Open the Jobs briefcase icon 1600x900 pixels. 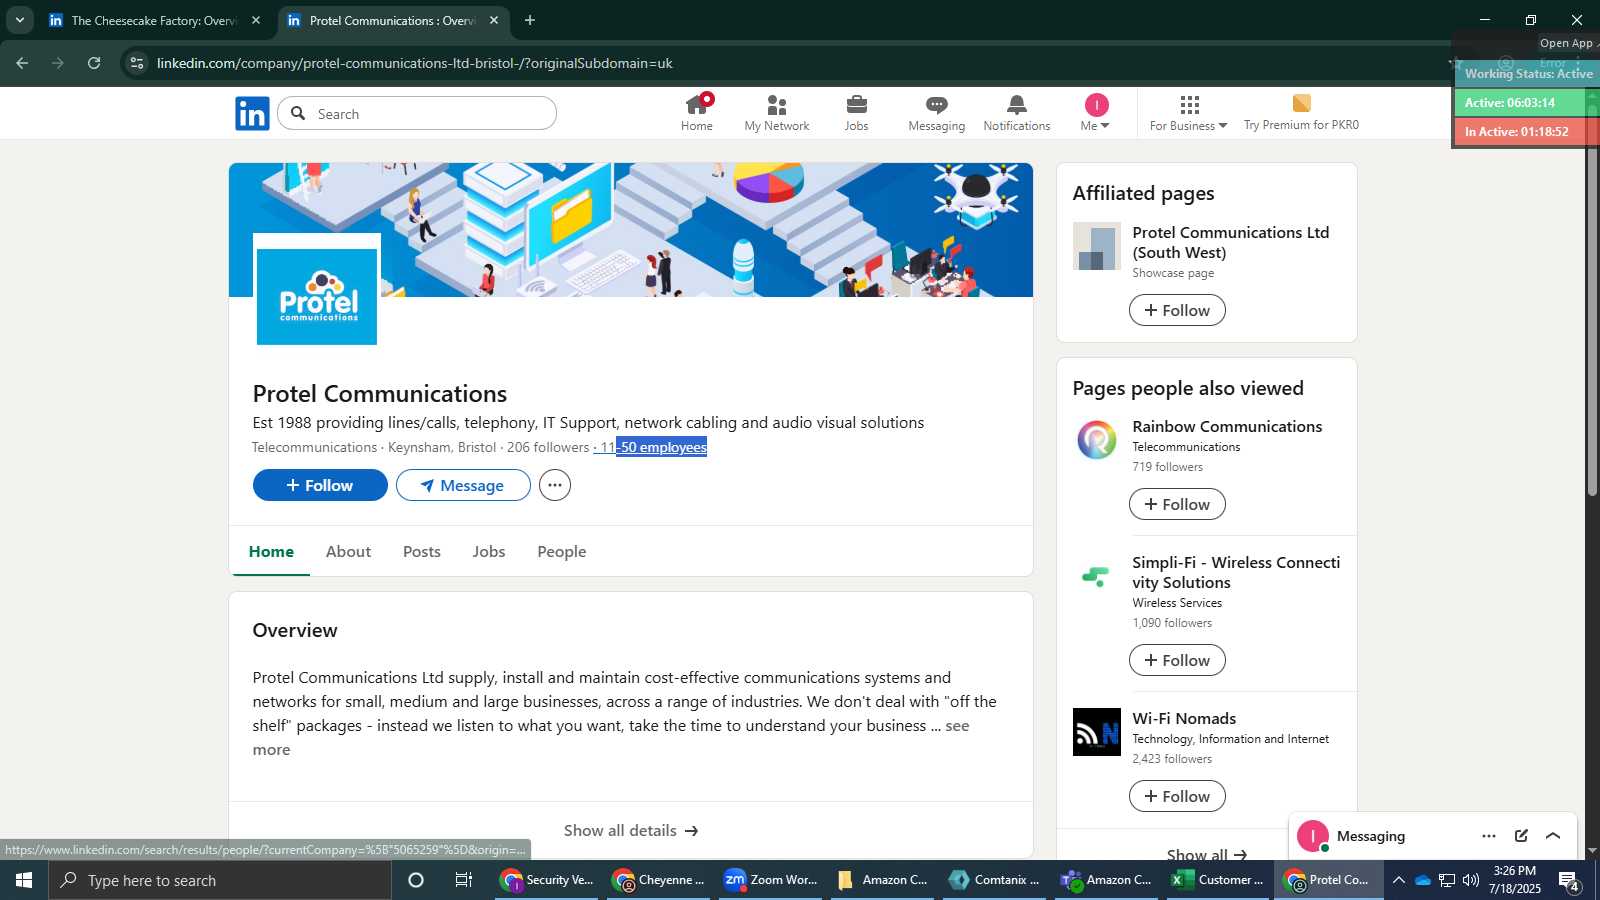coord(856,113)
